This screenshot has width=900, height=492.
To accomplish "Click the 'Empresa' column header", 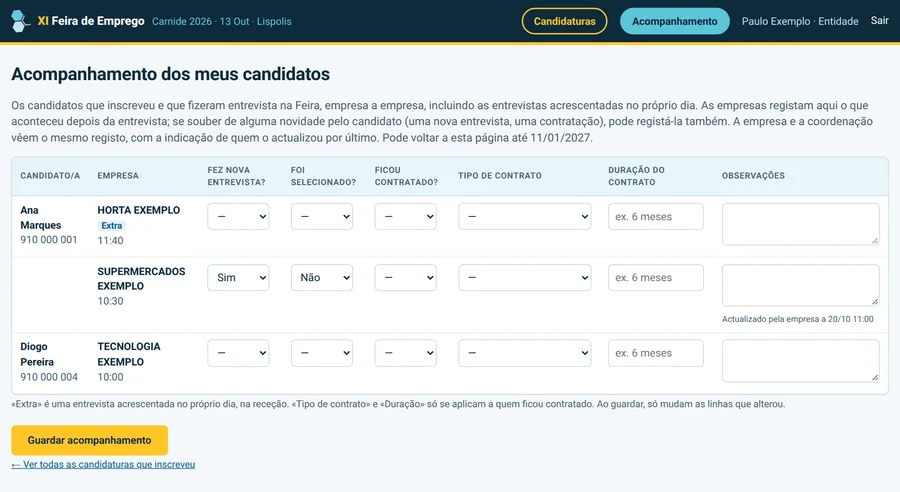I will [x=118, y=176].
